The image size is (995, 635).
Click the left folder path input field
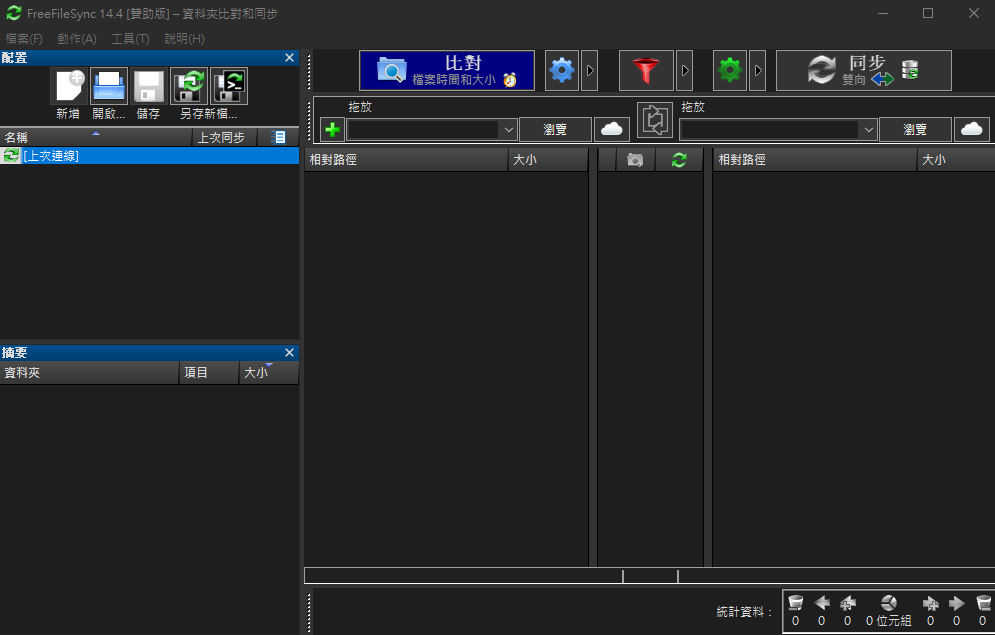(423, 129)
